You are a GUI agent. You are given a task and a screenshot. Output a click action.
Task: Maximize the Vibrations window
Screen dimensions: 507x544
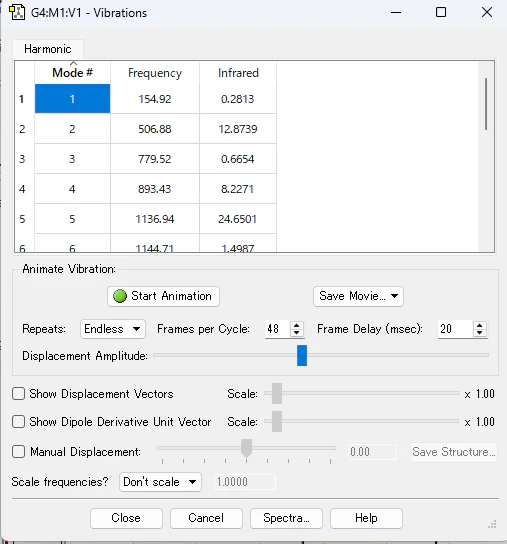click(441, 12)
